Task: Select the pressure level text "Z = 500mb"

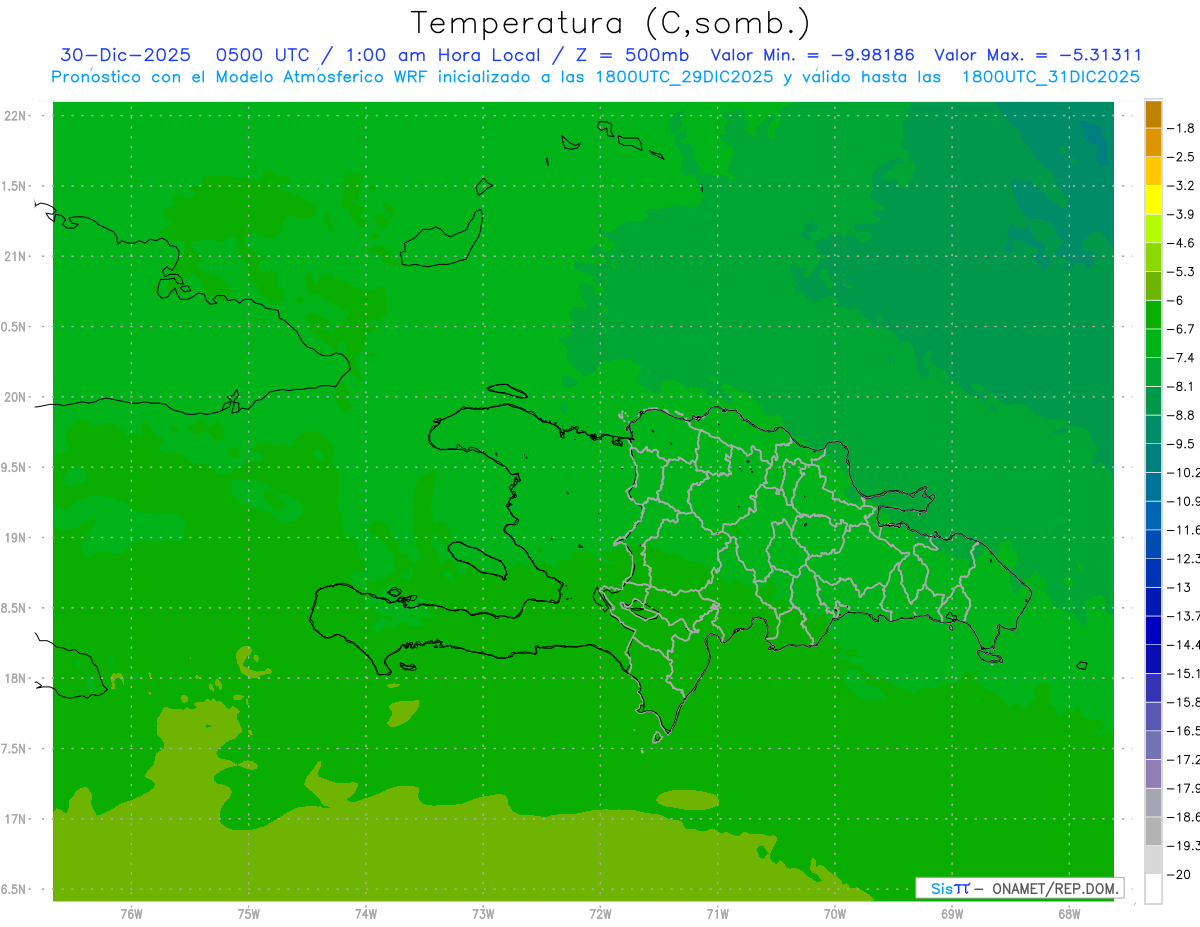Action: coord(632,56)
